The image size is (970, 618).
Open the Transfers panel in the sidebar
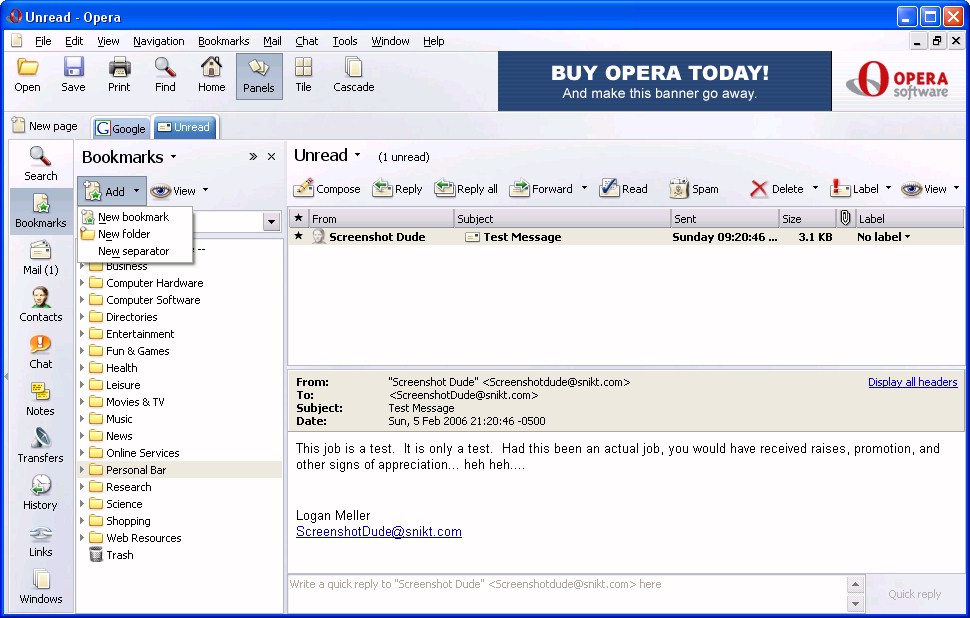pyautogui.click(x=40, y=445)
